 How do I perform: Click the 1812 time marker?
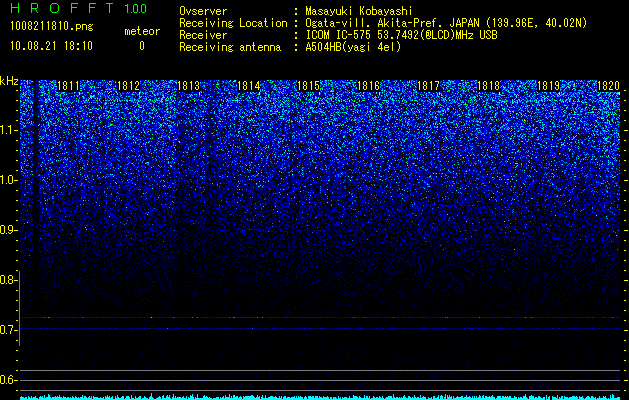[128, 86]
